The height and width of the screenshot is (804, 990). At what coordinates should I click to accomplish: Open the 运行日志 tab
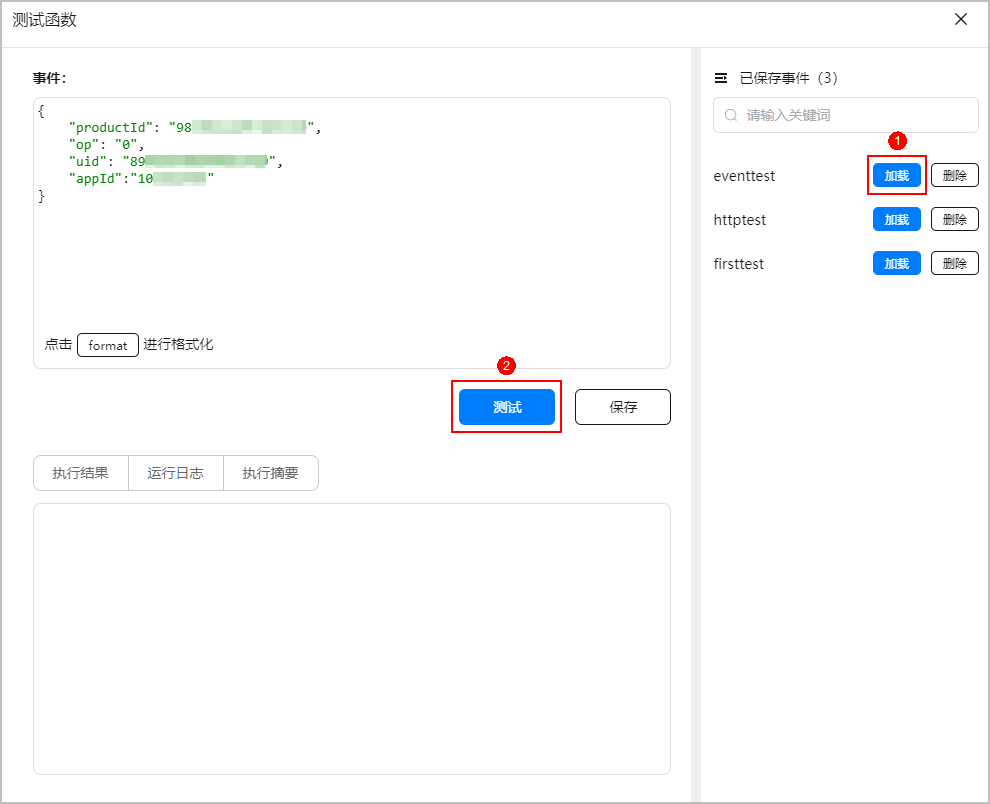point(175,473)
